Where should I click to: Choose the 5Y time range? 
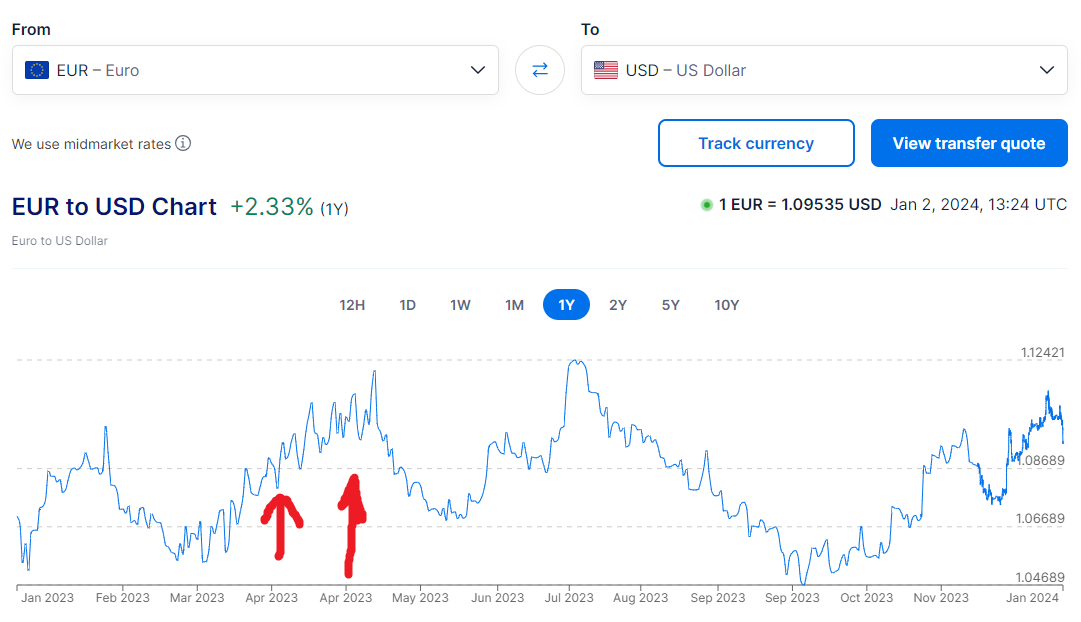670,305
